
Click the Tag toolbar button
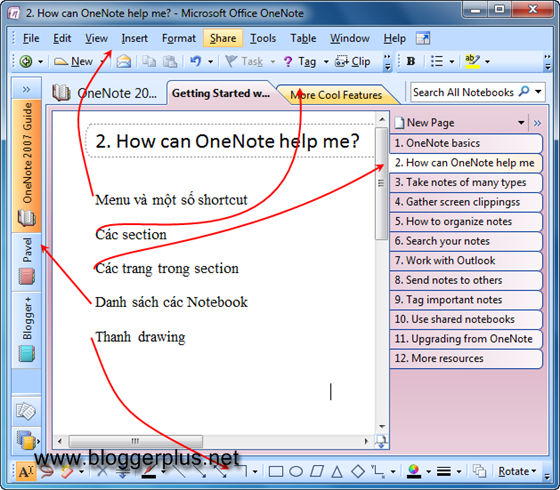(x=300, y=61)
